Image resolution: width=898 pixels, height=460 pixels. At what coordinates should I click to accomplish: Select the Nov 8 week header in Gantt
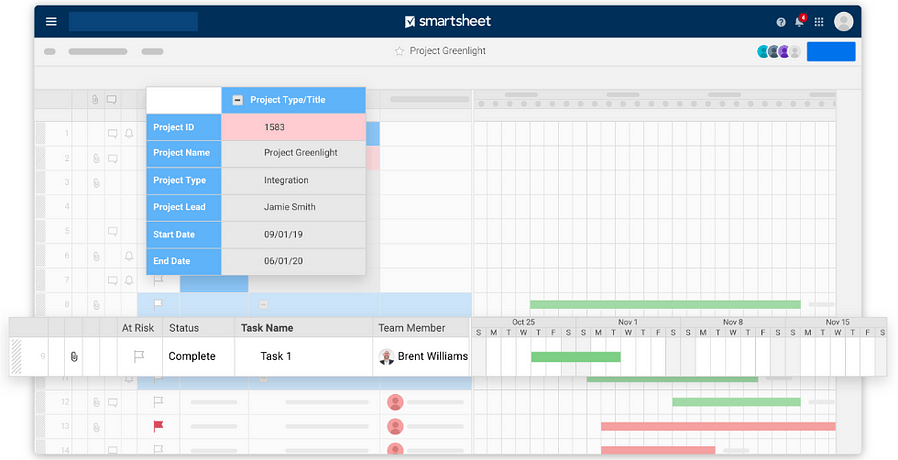pyautogui.click(x=732, y=322)
